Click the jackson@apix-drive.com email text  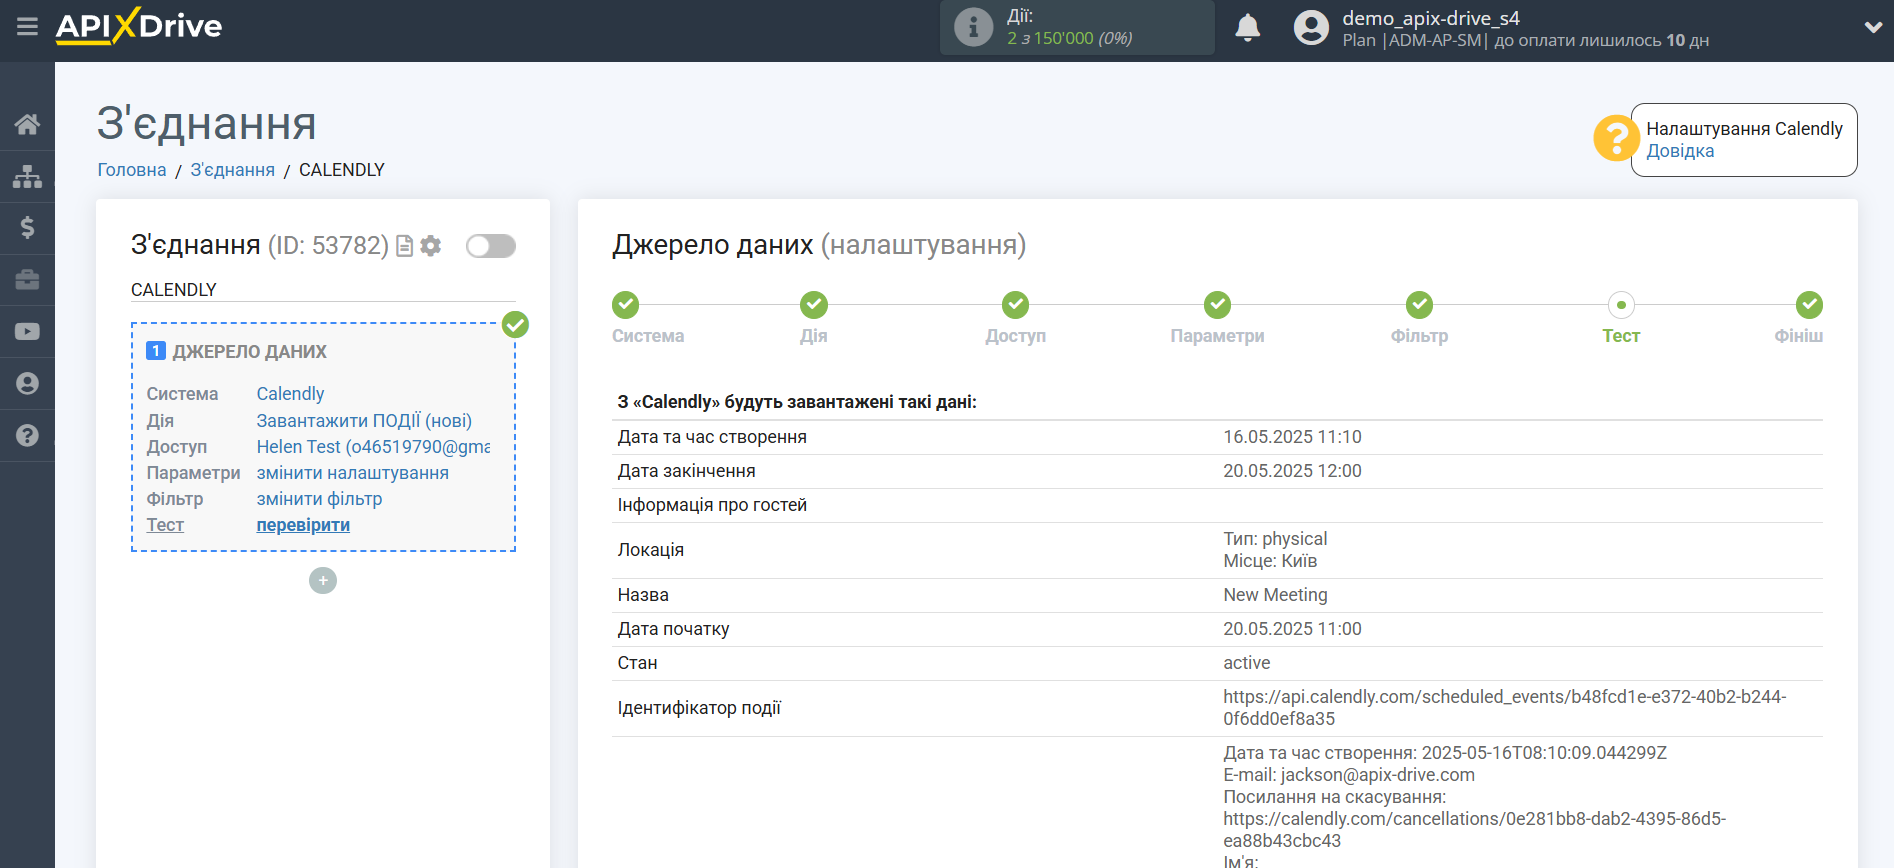[1377, 775]
